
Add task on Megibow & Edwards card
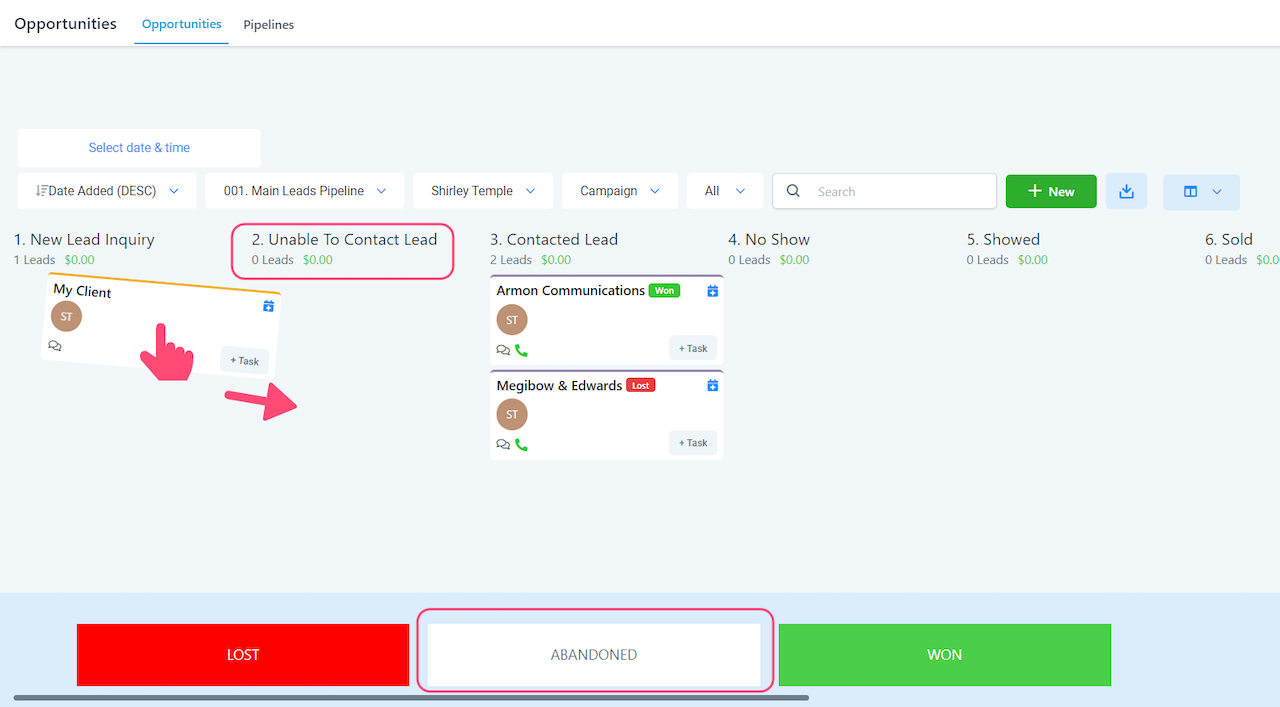click(x=693, y=442)
